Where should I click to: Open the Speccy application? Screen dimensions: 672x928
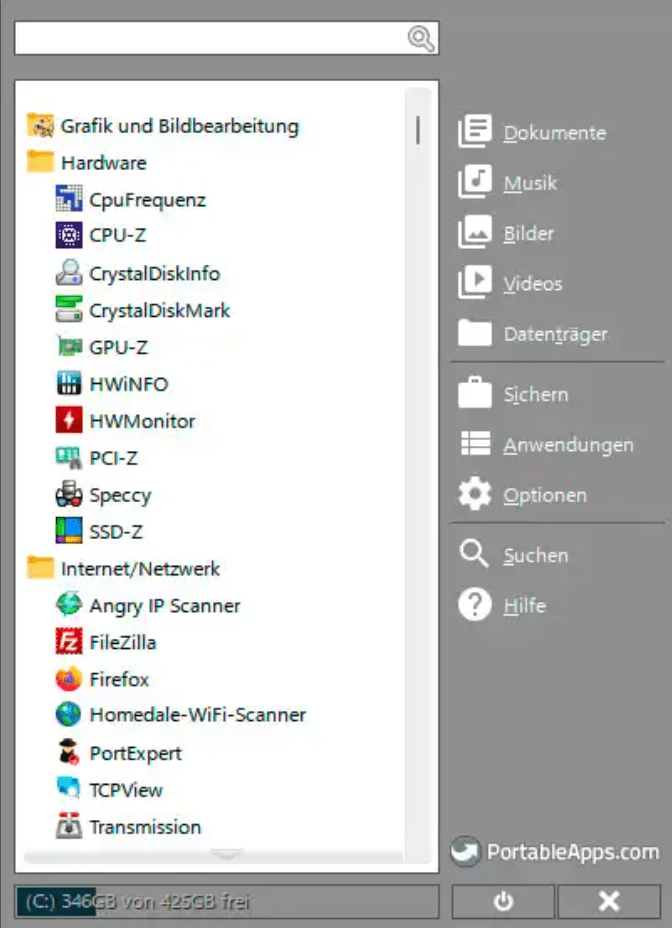click(x=119, y=495)
